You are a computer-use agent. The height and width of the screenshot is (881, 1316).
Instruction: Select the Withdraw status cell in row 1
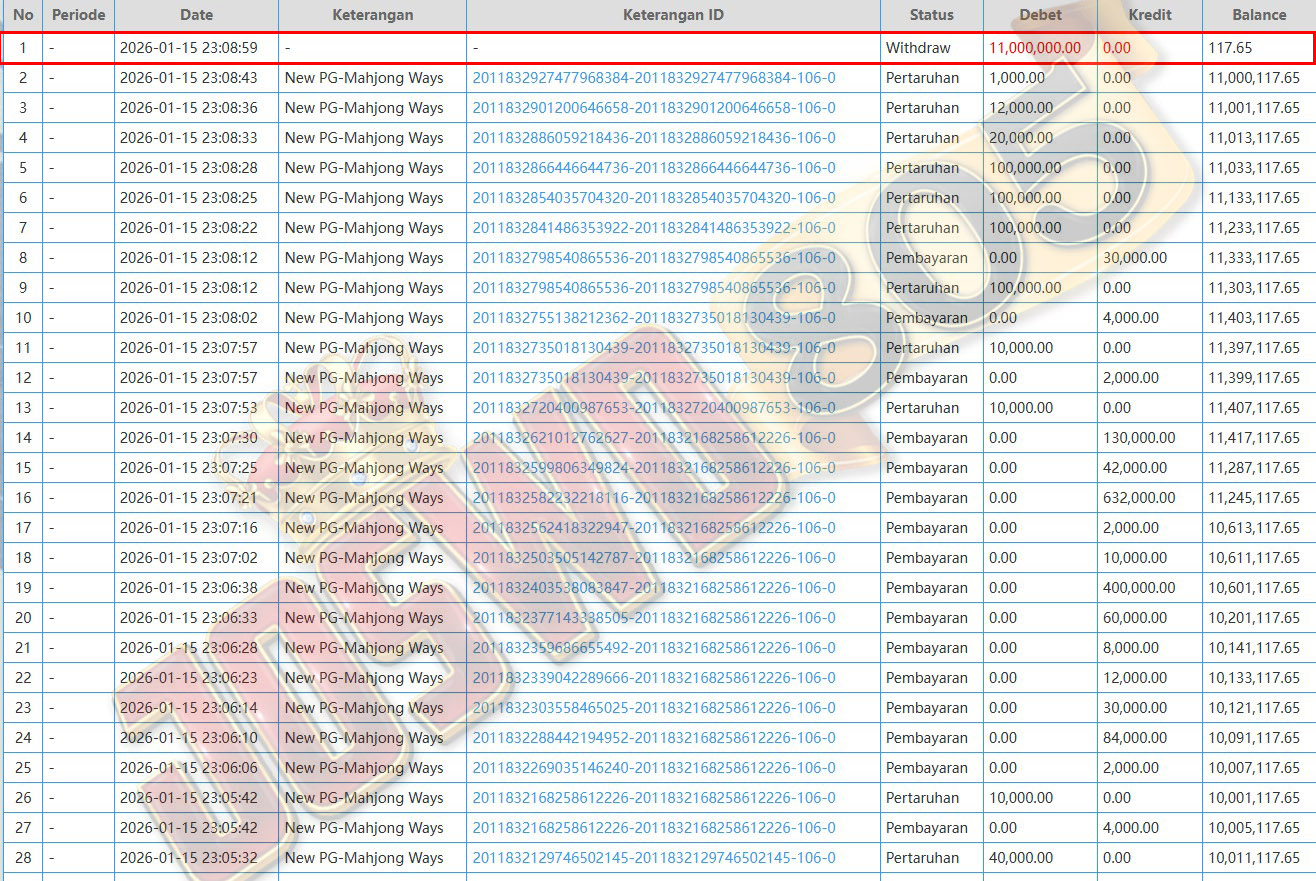(x=918, y=48)
